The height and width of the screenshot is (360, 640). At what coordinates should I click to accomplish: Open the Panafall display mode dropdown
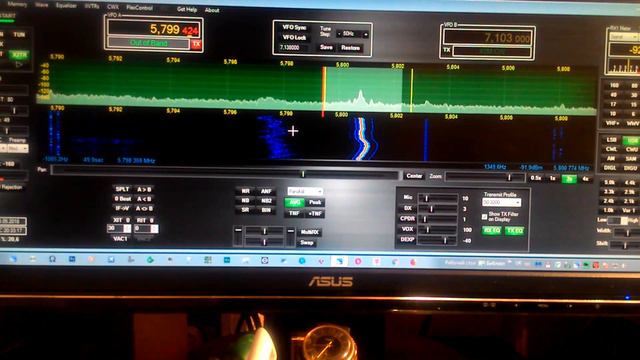tap(305, 191)
